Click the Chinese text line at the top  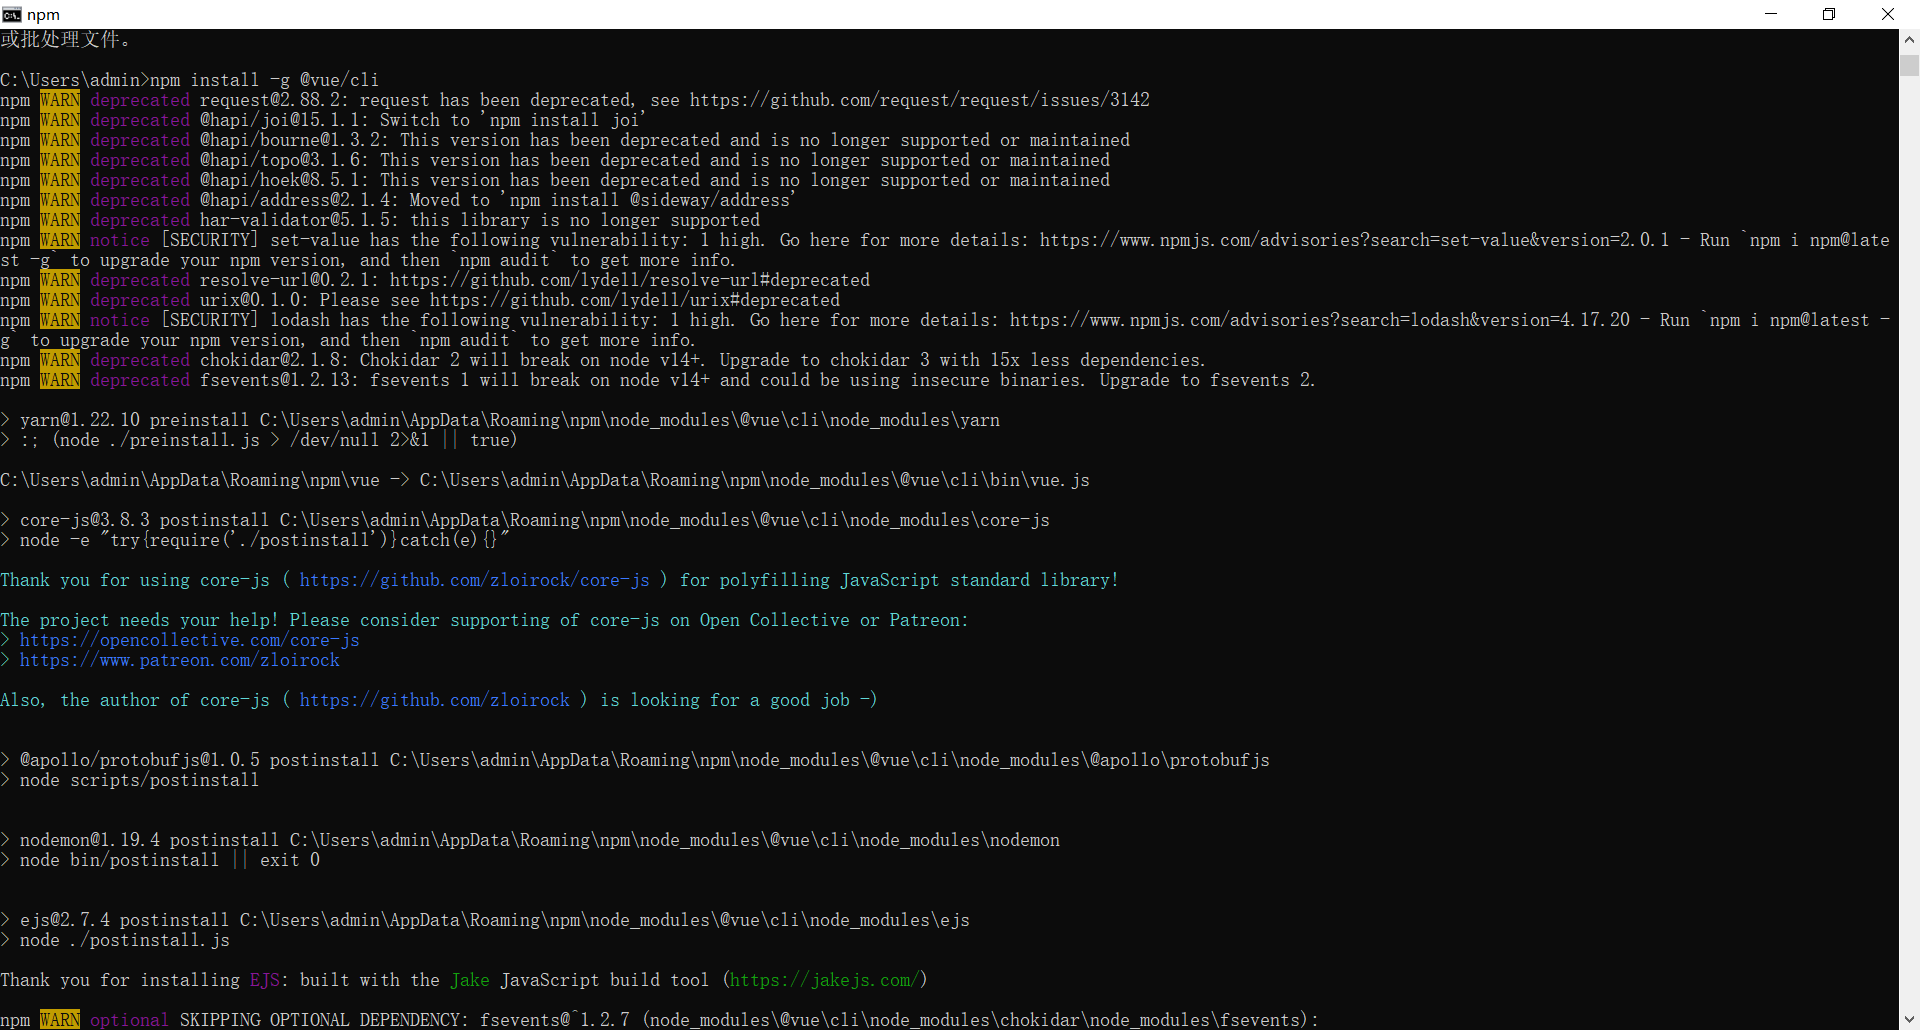pos(65,40)
